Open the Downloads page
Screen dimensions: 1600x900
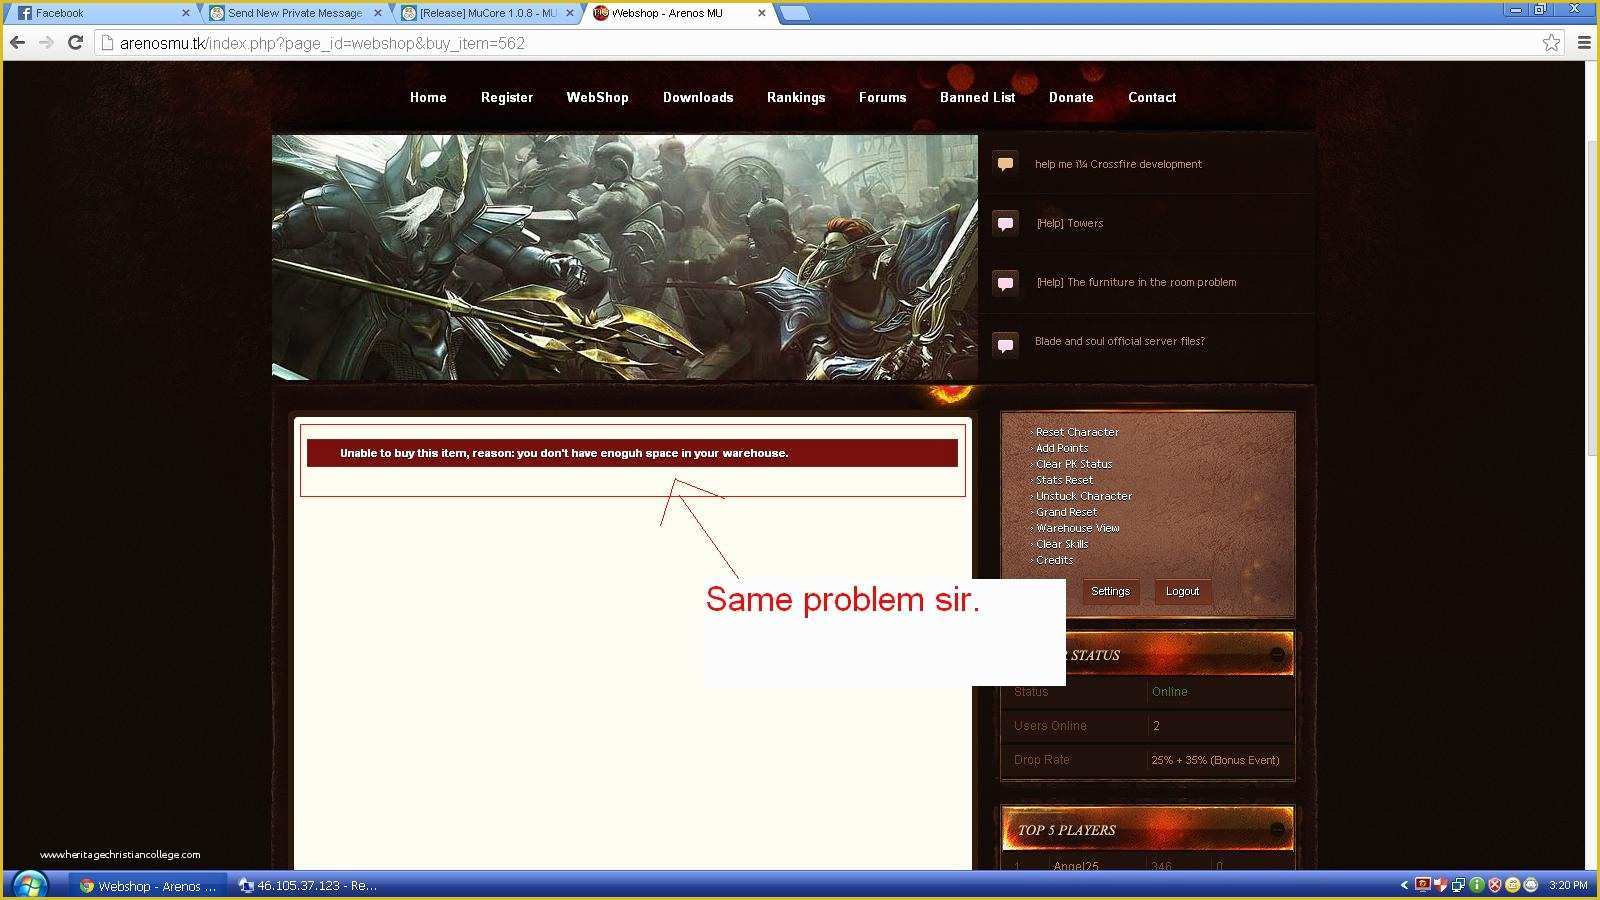698,97
